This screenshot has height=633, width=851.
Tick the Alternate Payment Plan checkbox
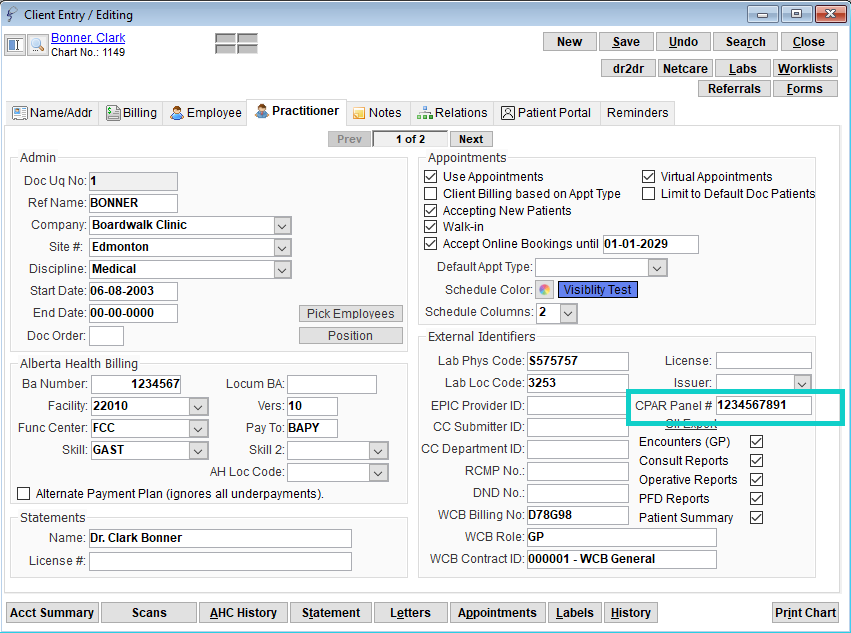(x=24, y=494)
